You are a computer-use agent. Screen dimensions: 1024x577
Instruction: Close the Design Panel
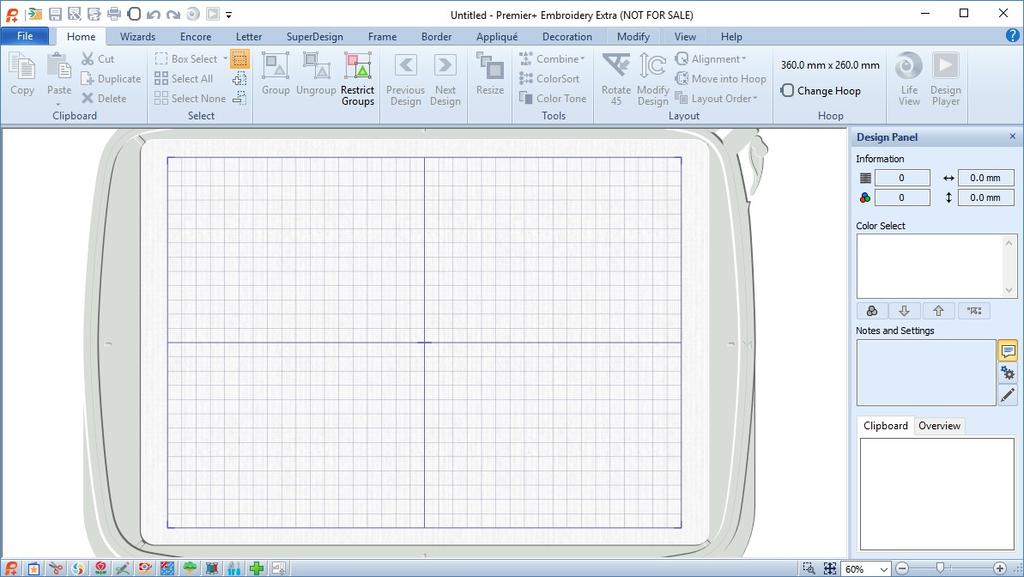point(1012,136)
